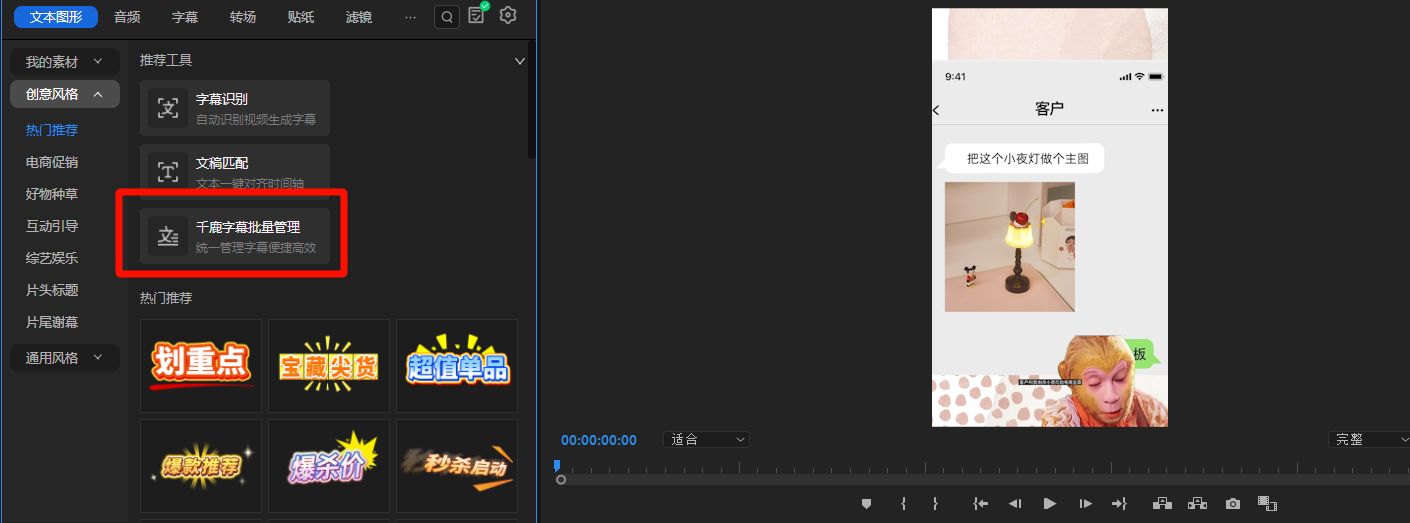Choose the 划重点 text template
The width and height of the screenshot is (1410, 523).
click(x=201, y=366)
